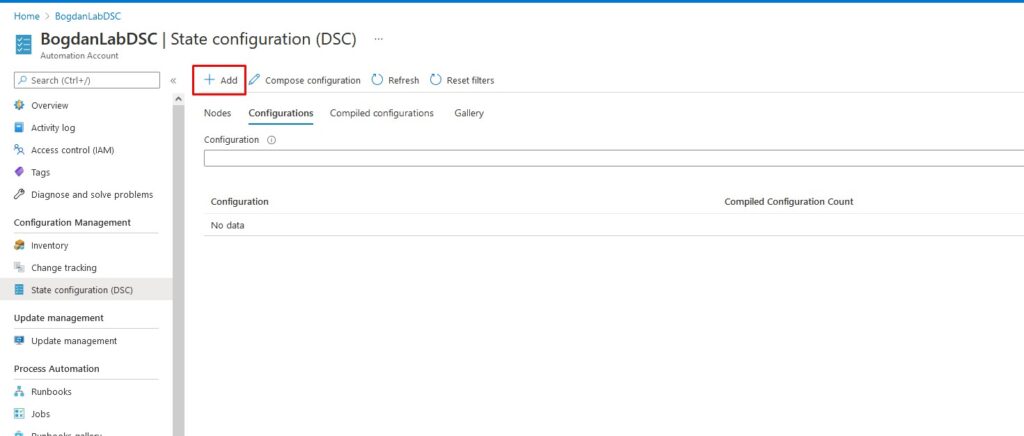This screenshot has width=1024, height=436.
Task: Click the Refresh button label
Action: click(404, 80)
